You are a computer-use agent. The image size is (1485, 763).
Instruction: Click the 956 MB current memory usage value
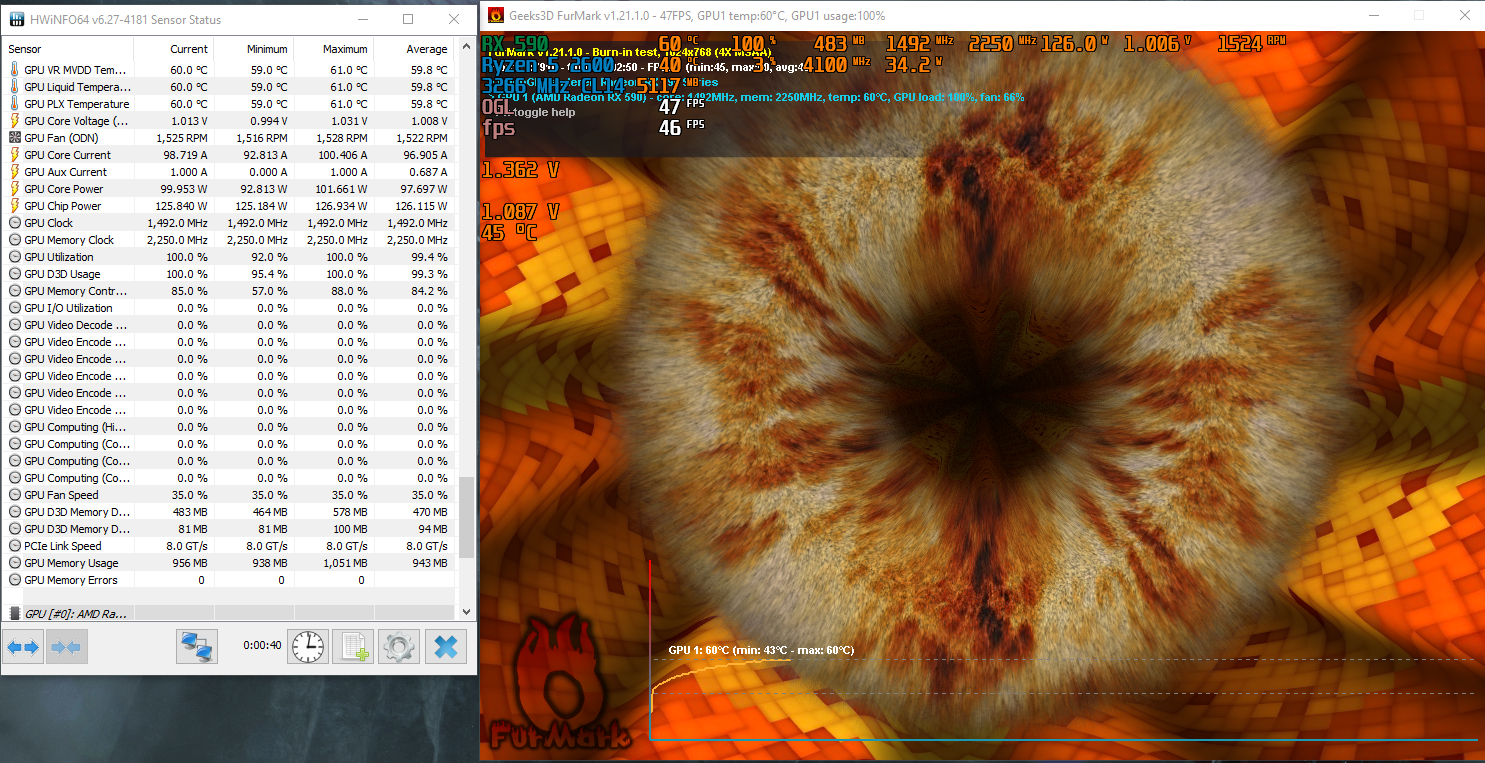189,563
